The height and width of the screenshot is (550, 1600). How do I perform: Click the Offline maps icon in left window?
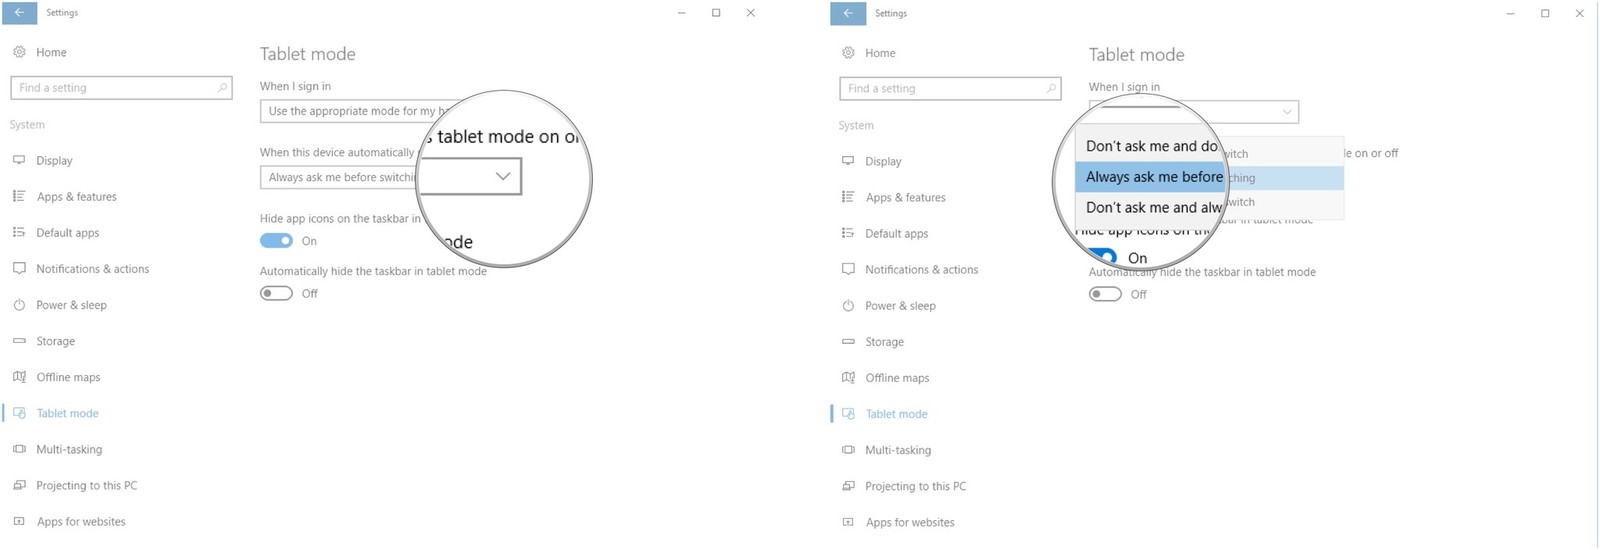tap(19, 377)
